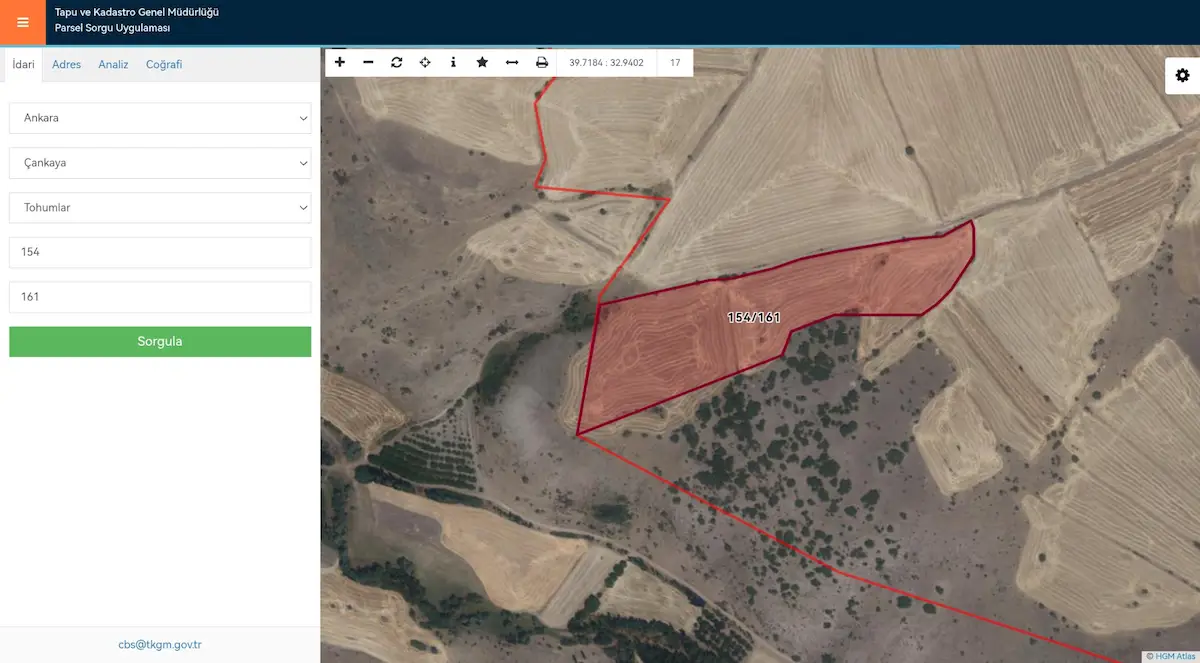Refresh the map view
This screenshot has height=663, width=1200.
[x=397, y=62]
